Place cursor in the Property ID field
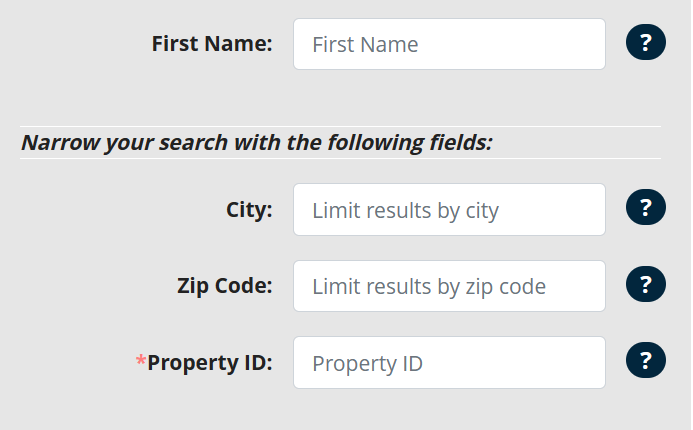Screen dimensions: 693x430 449,362
